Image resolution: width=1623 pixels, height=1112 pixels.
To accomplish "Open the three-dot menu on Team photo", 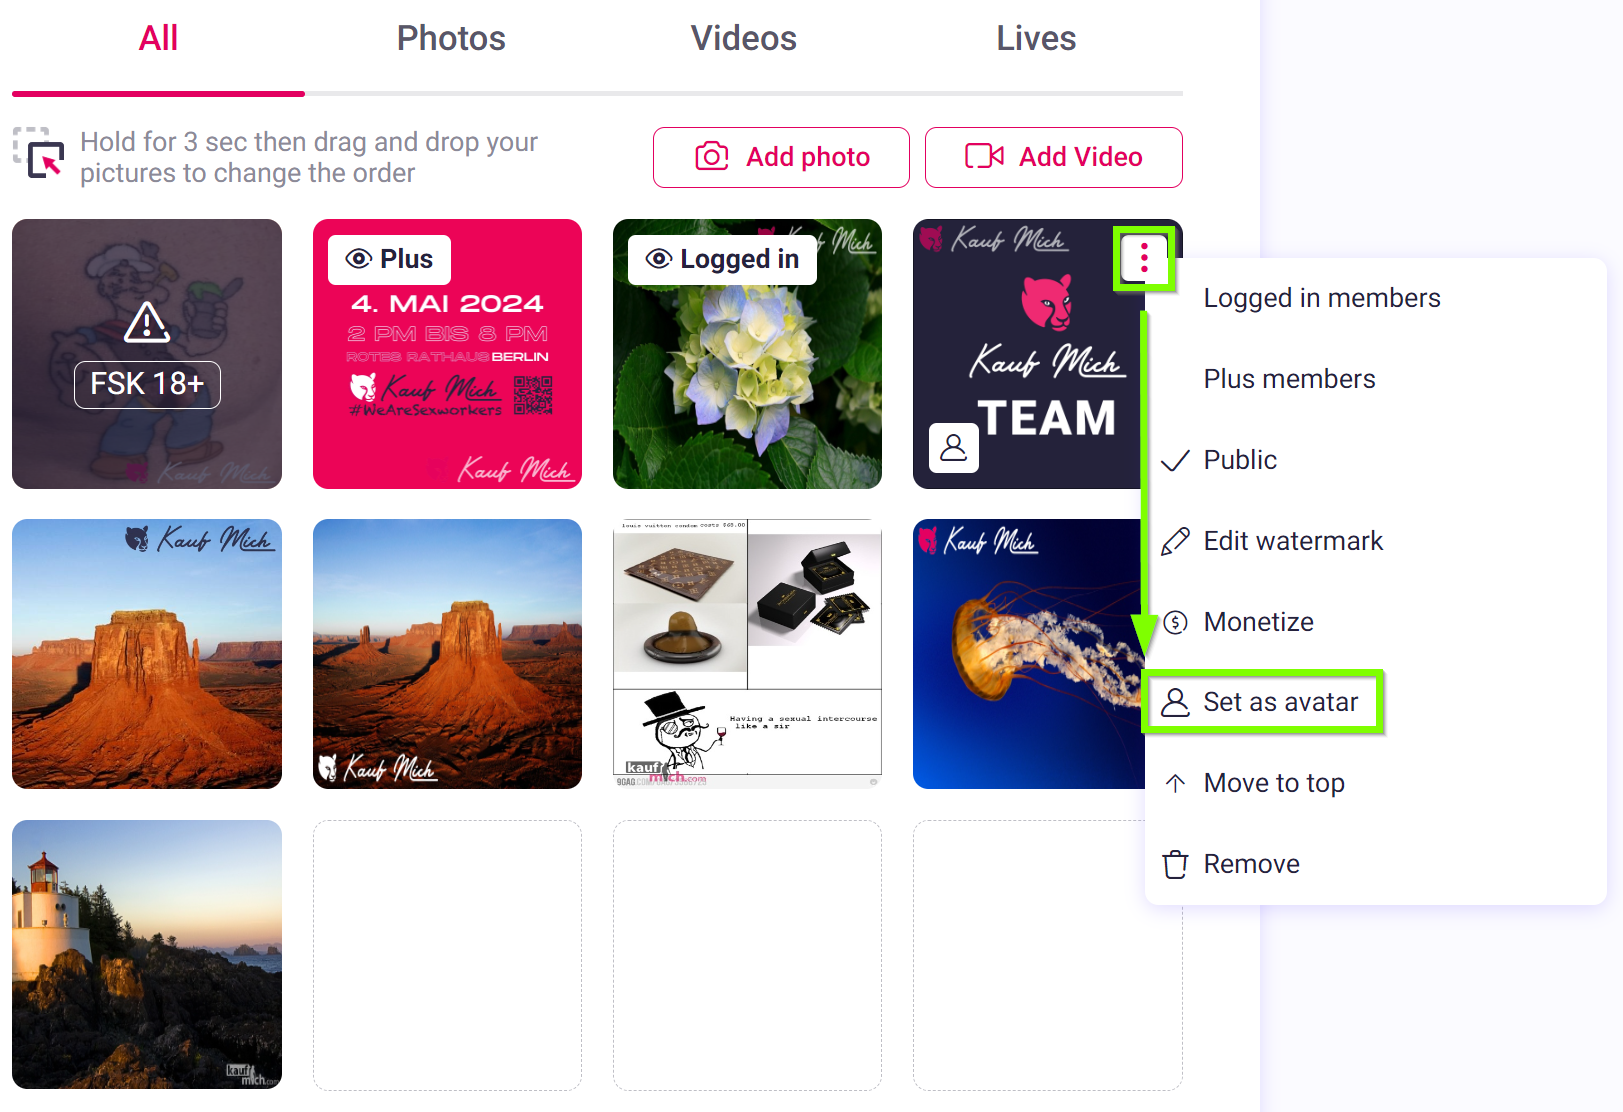I will (1144, 259).
